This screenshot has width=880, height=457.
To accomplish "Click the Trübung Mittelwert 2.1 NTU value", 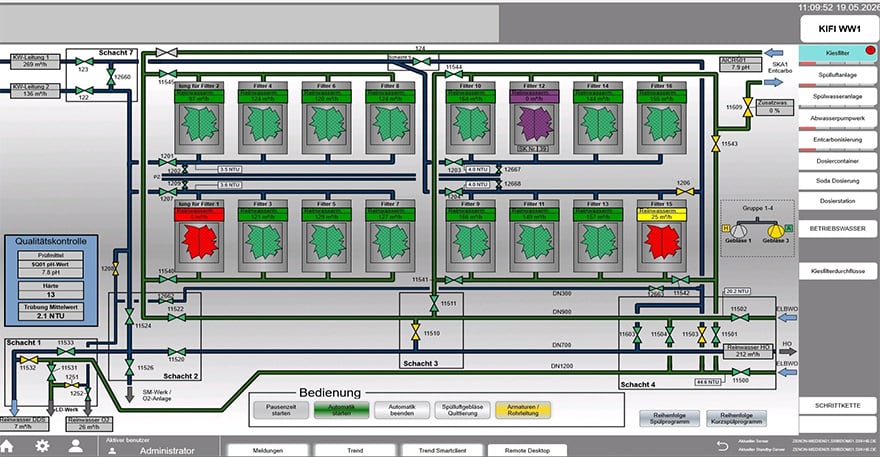I will coord(51,316).
